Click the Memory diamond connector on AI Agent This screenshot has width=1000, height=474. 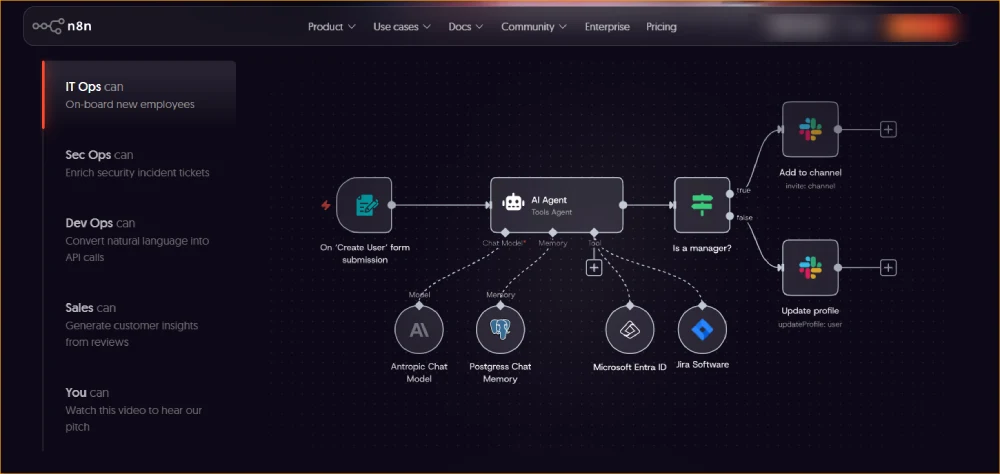[552, 232]
